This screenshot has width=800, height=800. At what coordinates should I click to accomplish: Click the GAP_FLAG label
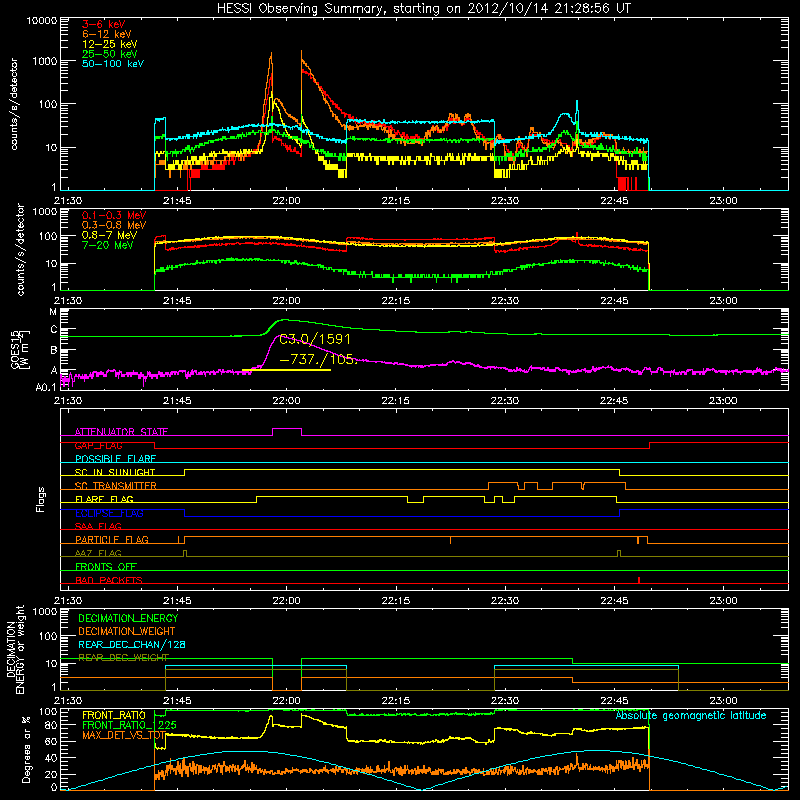coord(98,445)
